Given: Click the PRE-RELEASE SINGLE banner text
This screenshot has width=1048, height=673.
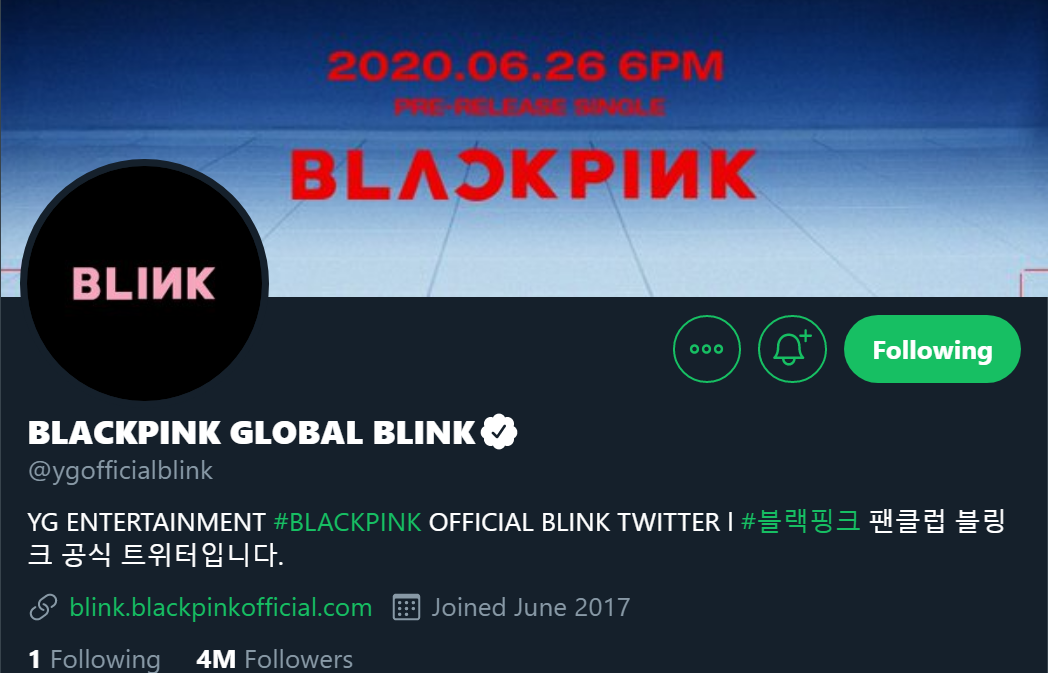Looking at the screenshot, I should pyautogui.click(x=529, y=106).
